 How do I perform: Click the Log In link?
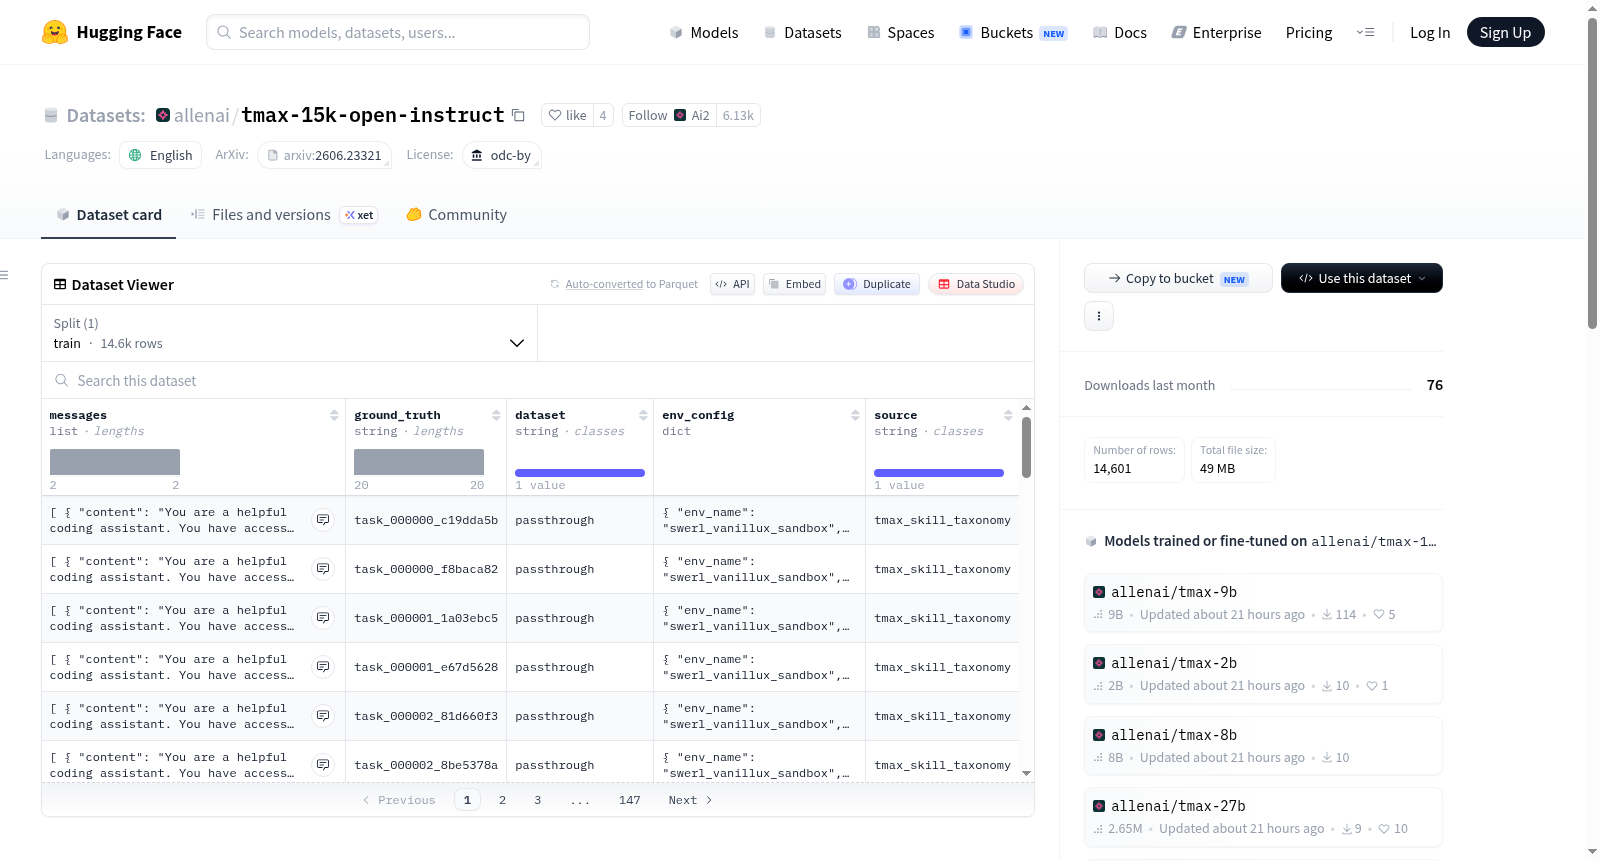click(x=1430, y=32)
